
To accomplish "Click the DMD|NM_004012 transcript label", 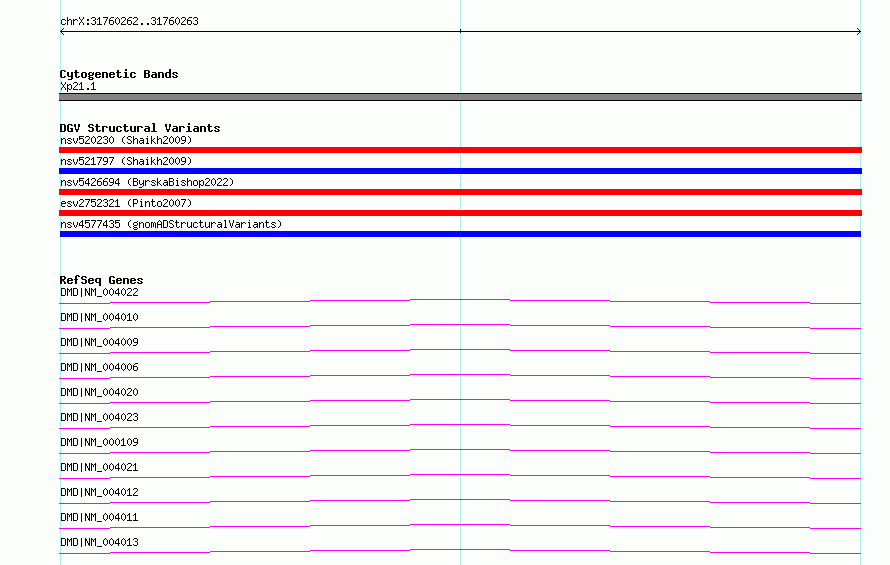I will (99, 492).
